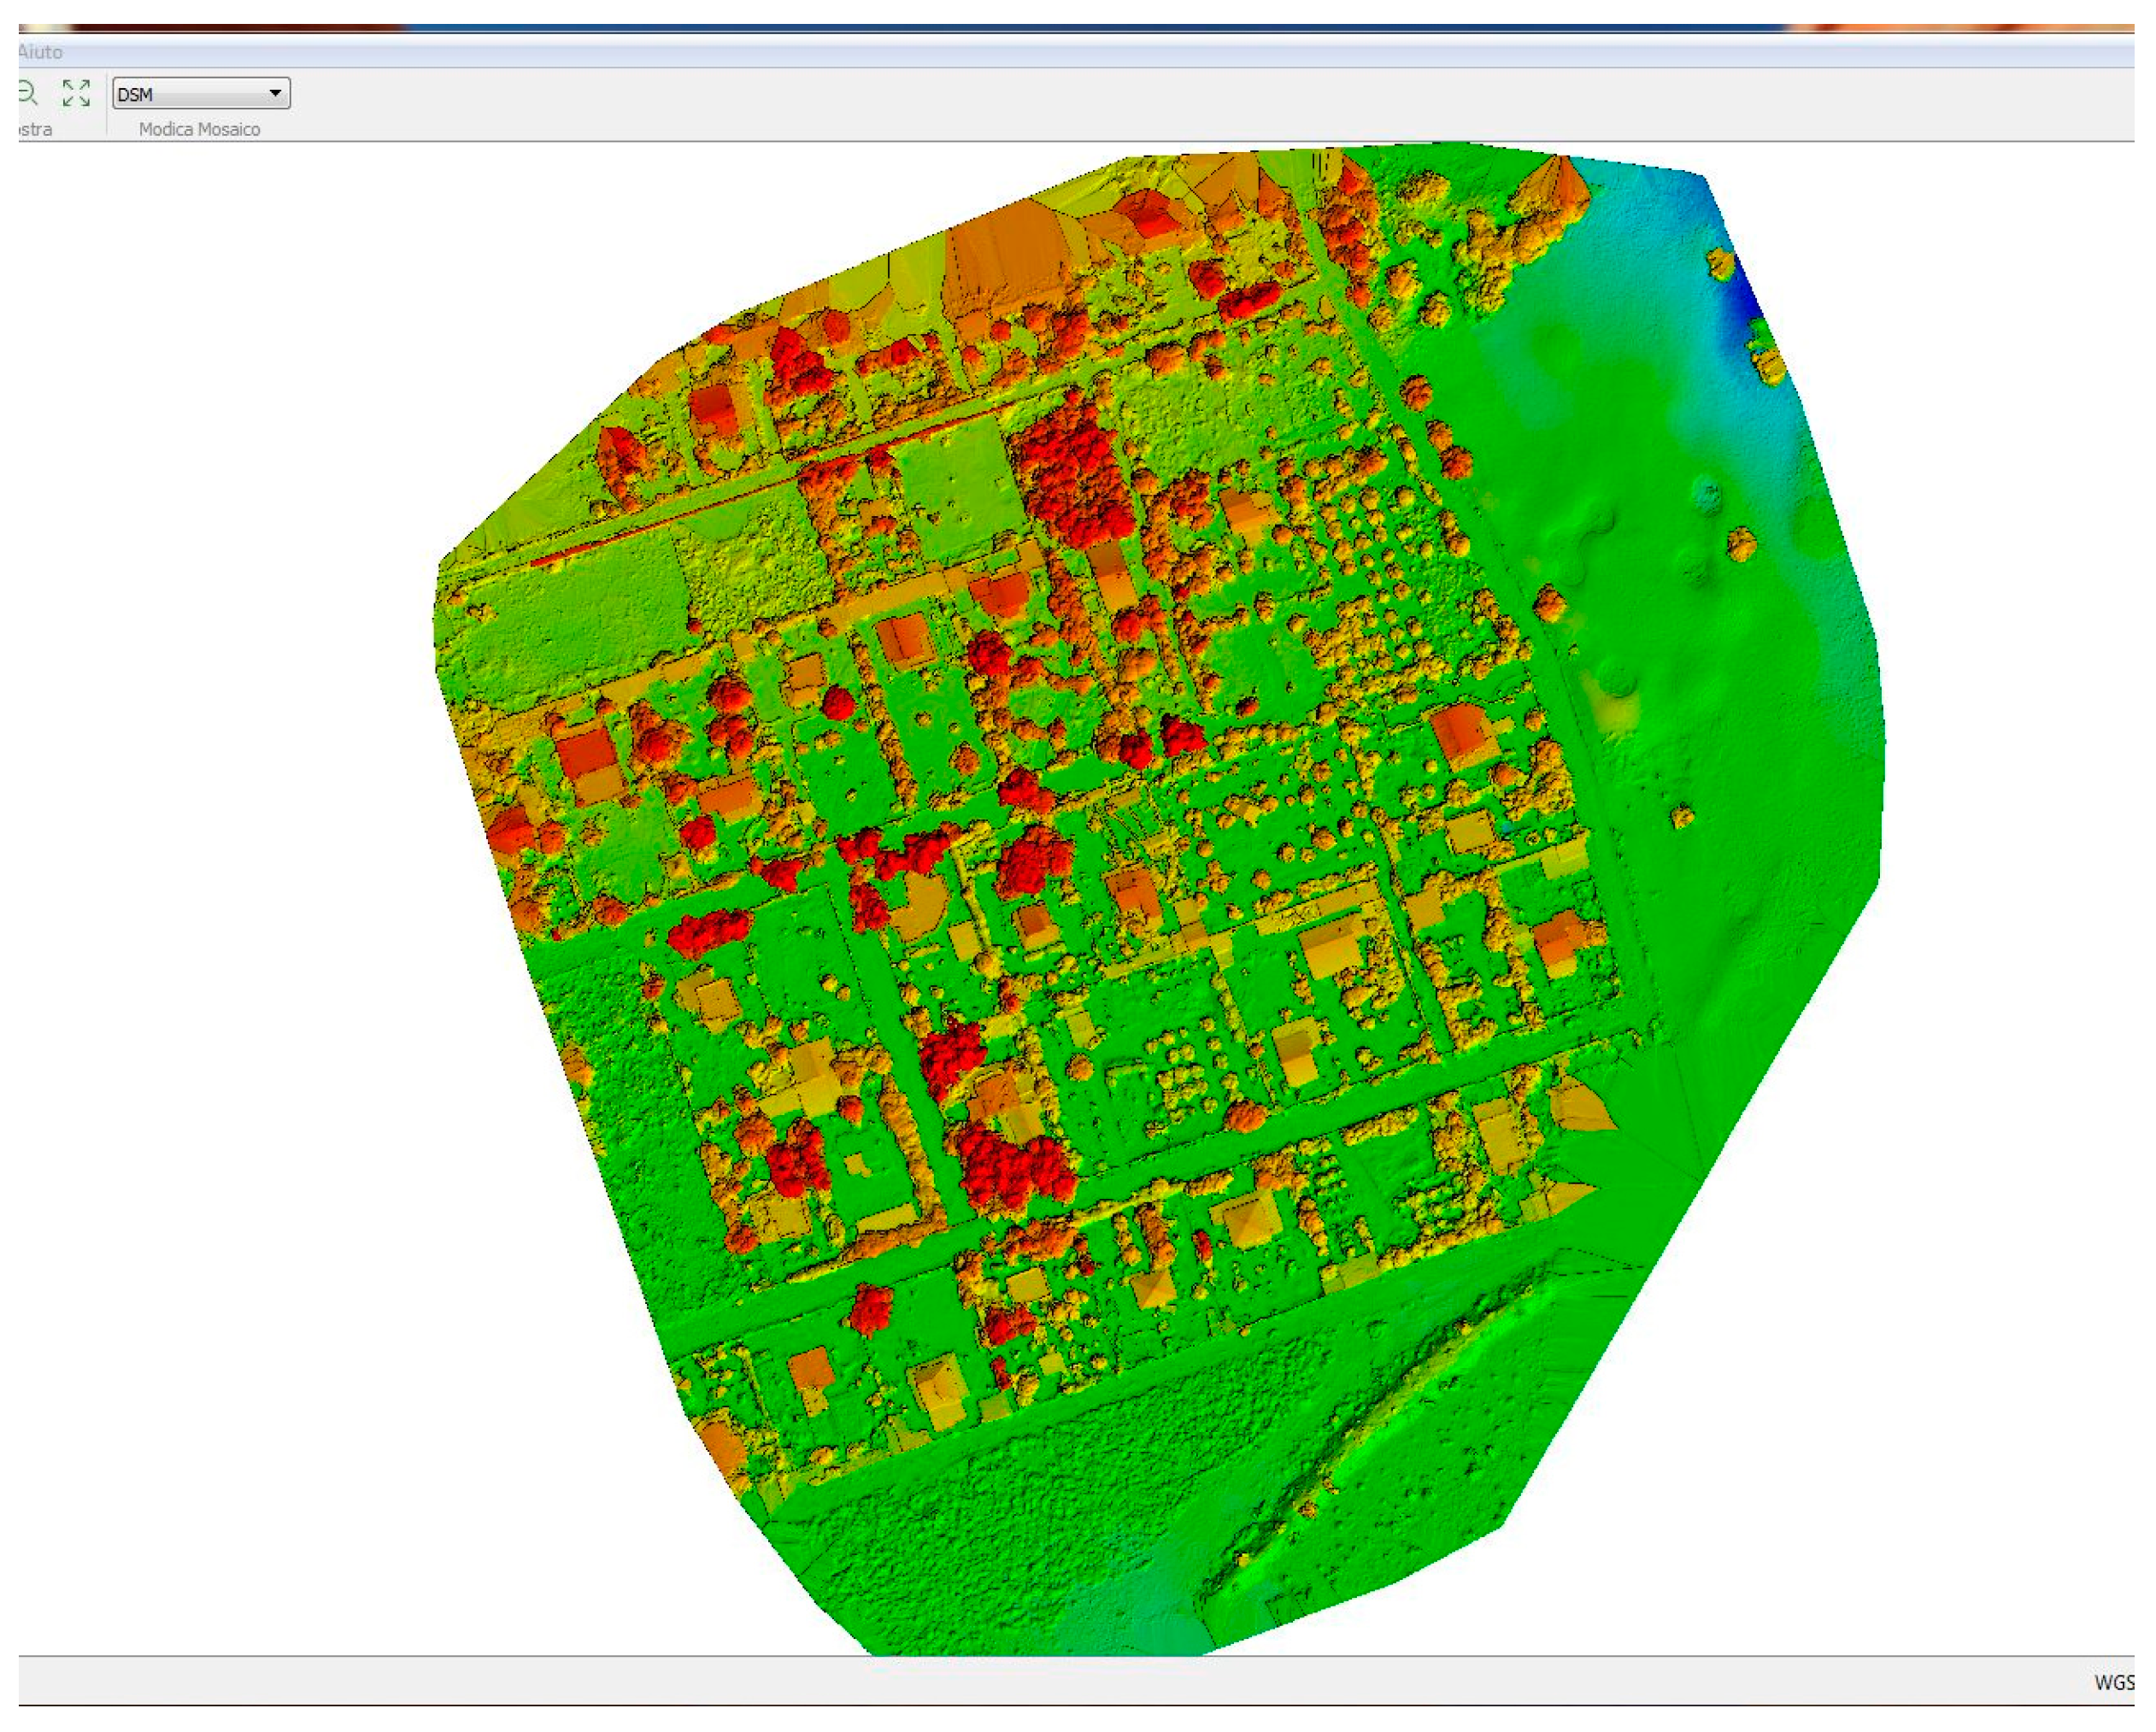Open the Aiuto menu
This screenshot has width=2156, height=1732.
[40, 52]
